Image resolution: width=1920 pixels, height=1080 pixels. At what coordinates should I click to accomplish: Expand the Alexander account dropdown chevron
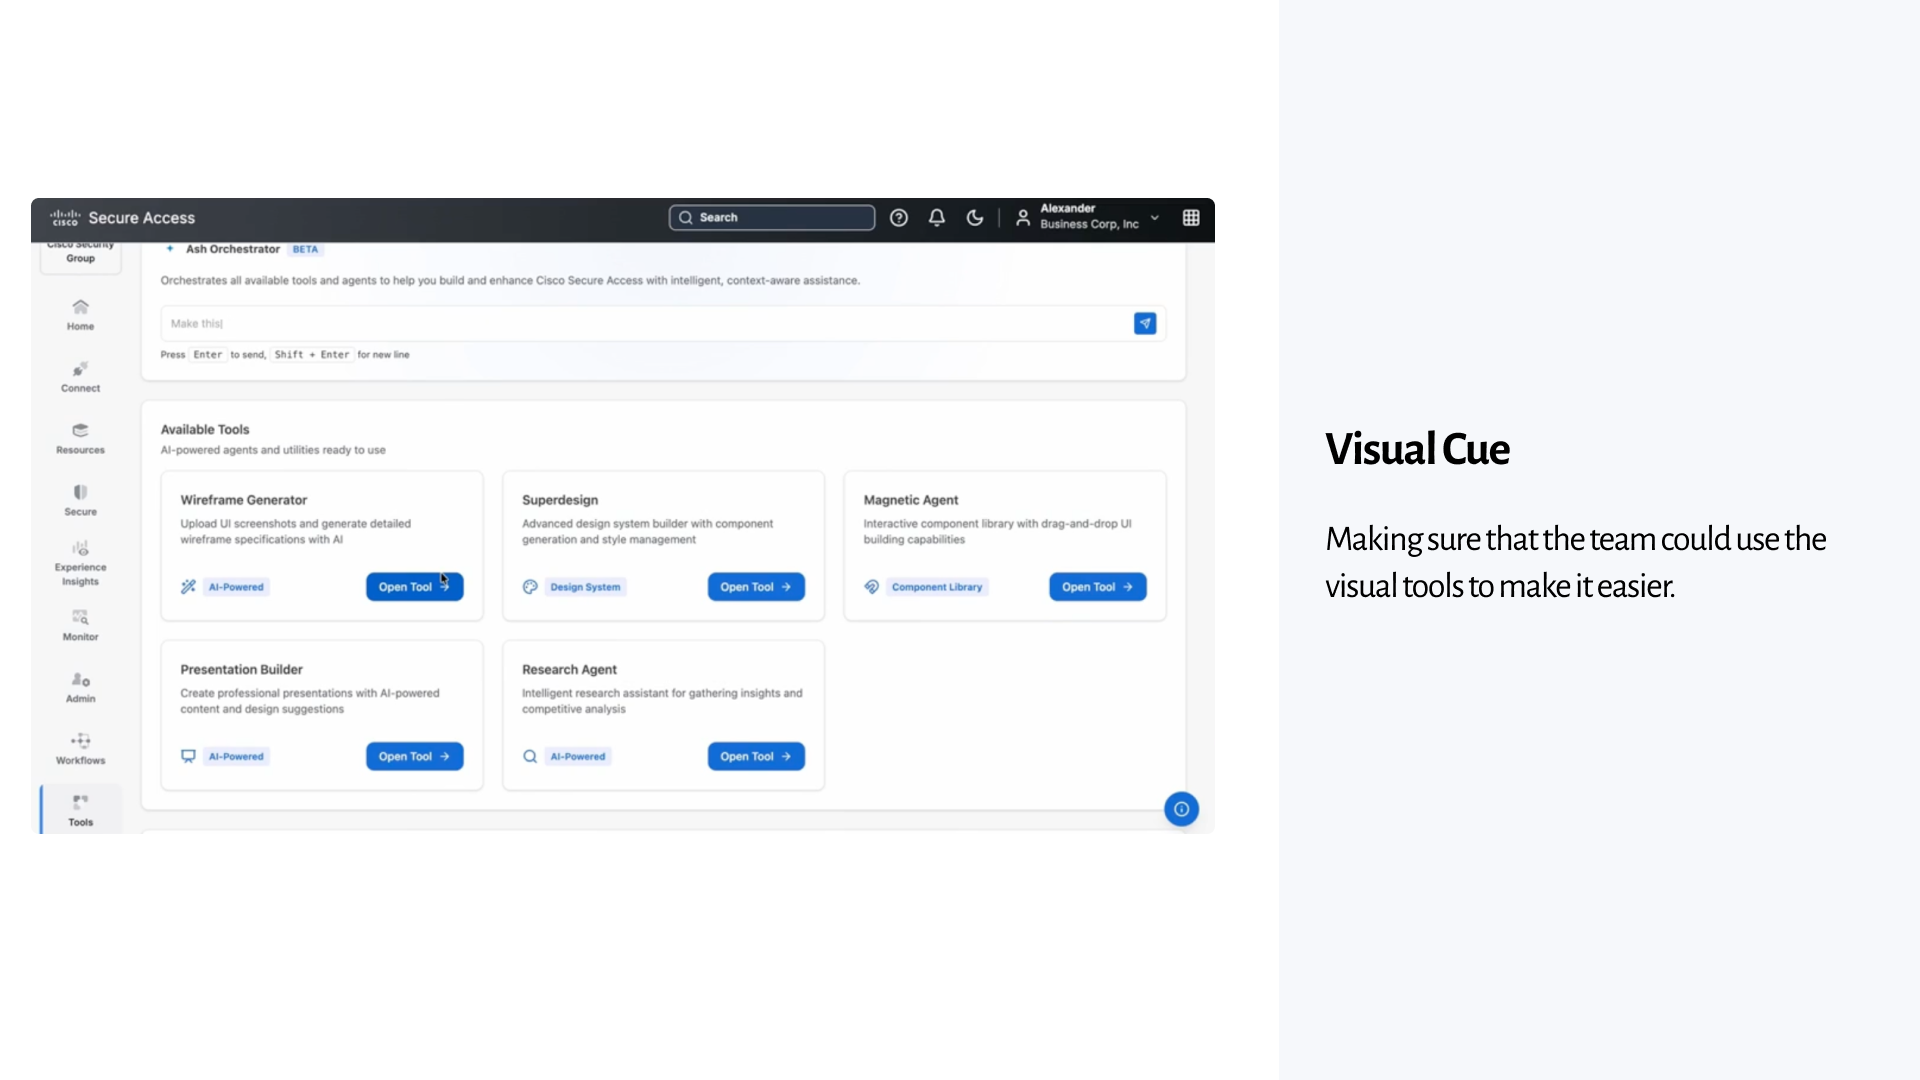click(x=1155, y=218)
